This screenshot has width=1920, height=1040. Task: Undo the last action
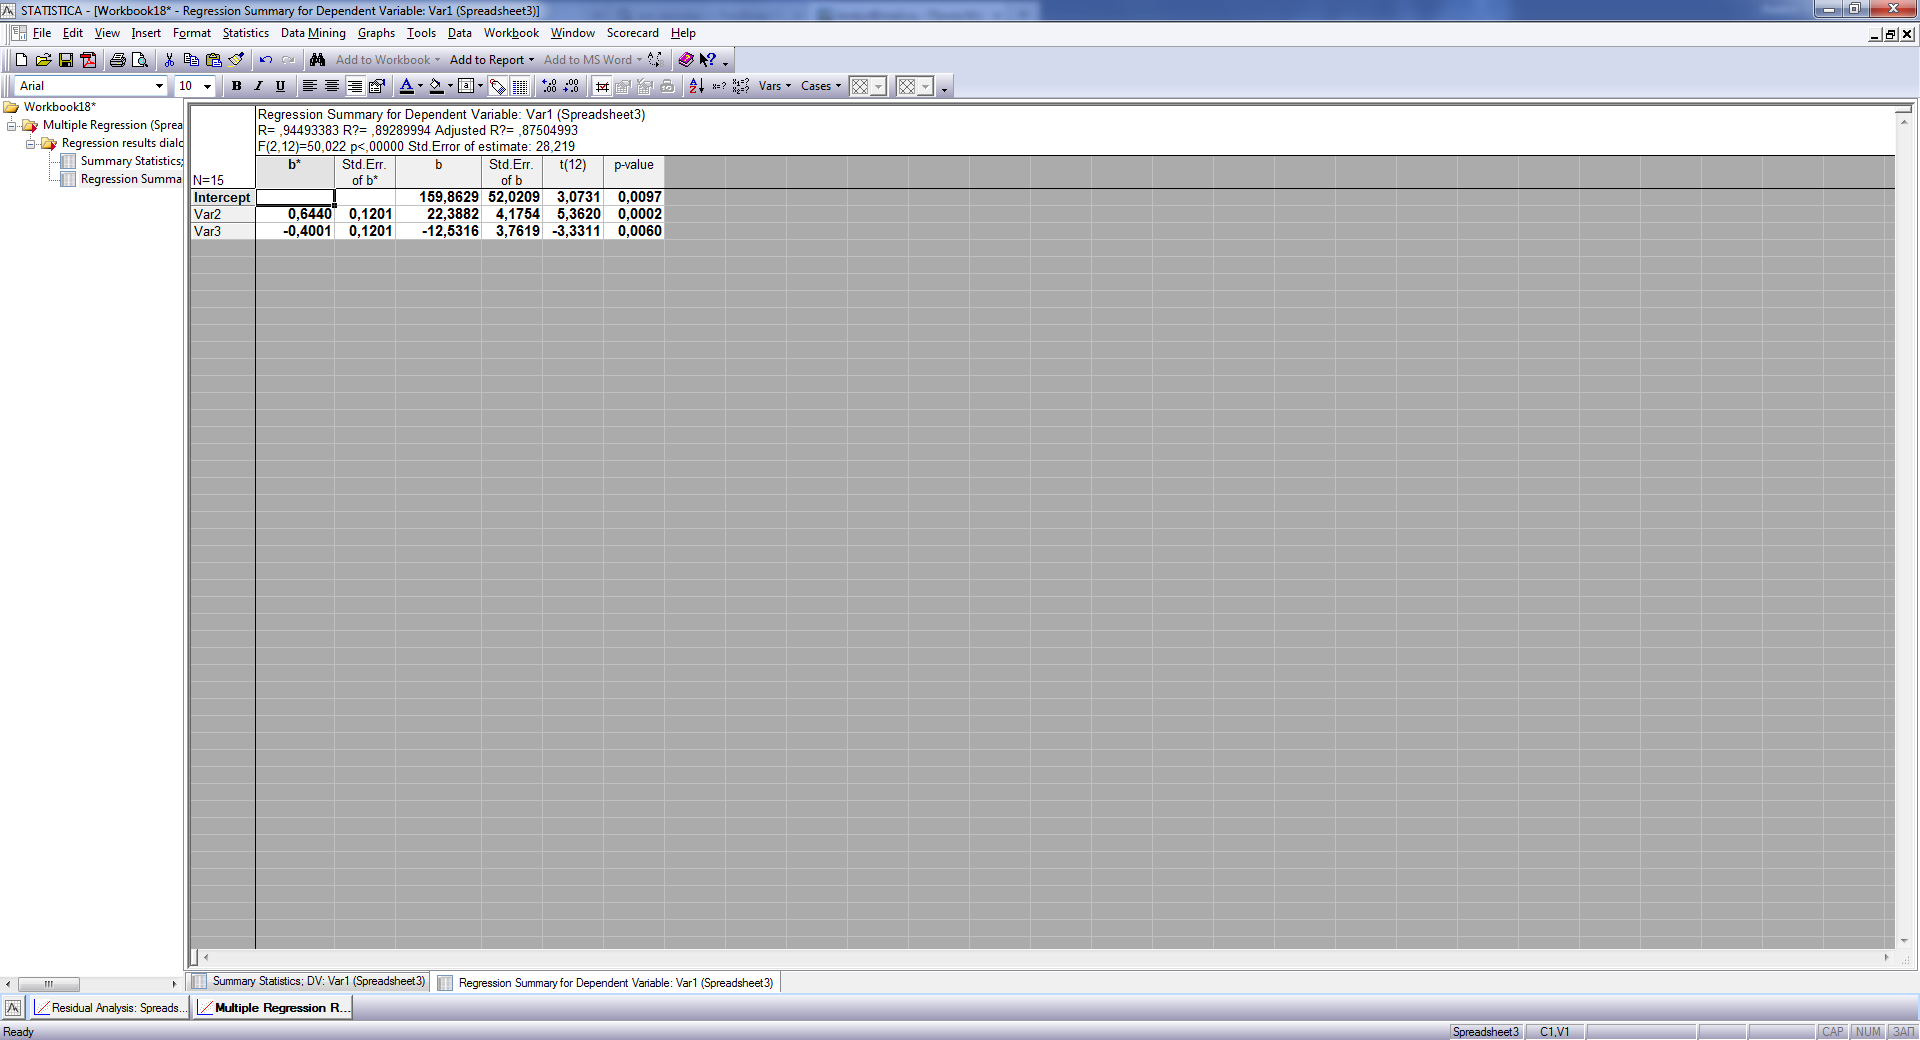[266, 60]
